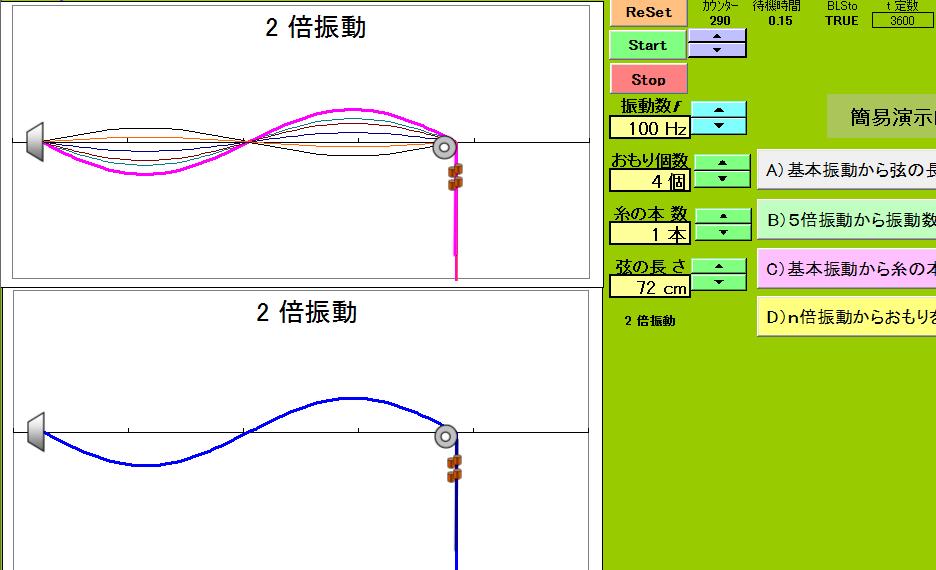Click the pulley wheel icon in upper chart
The image size is (936, 570).
pos(445,147)
